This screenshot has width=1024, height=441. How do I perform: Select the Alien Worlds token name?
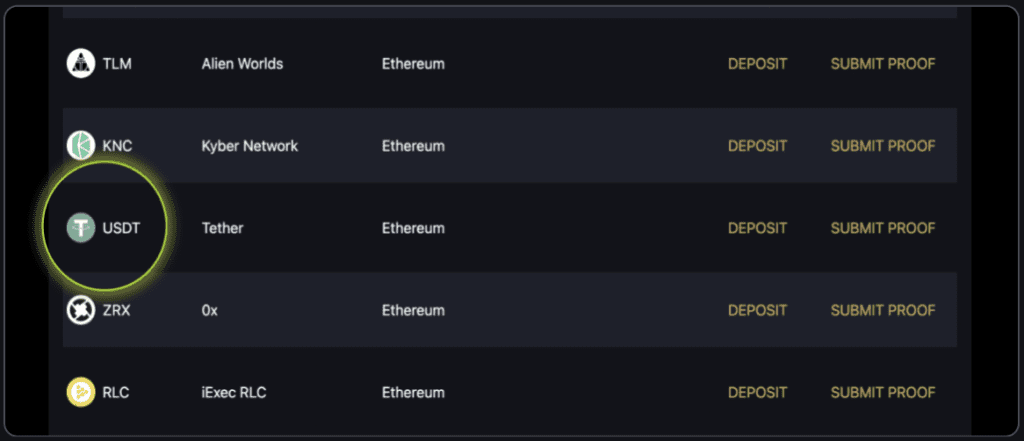coord(242,64)
